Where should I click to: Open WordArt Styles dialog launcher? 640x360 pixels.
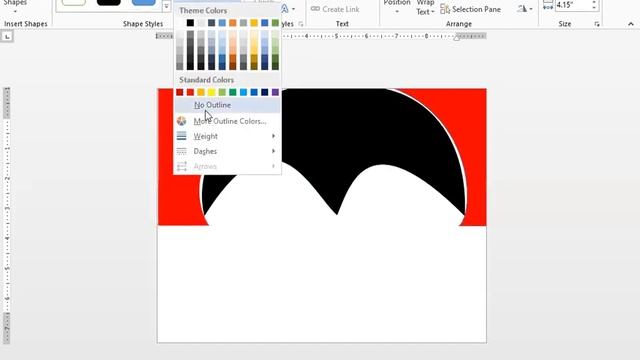[301, 24]
